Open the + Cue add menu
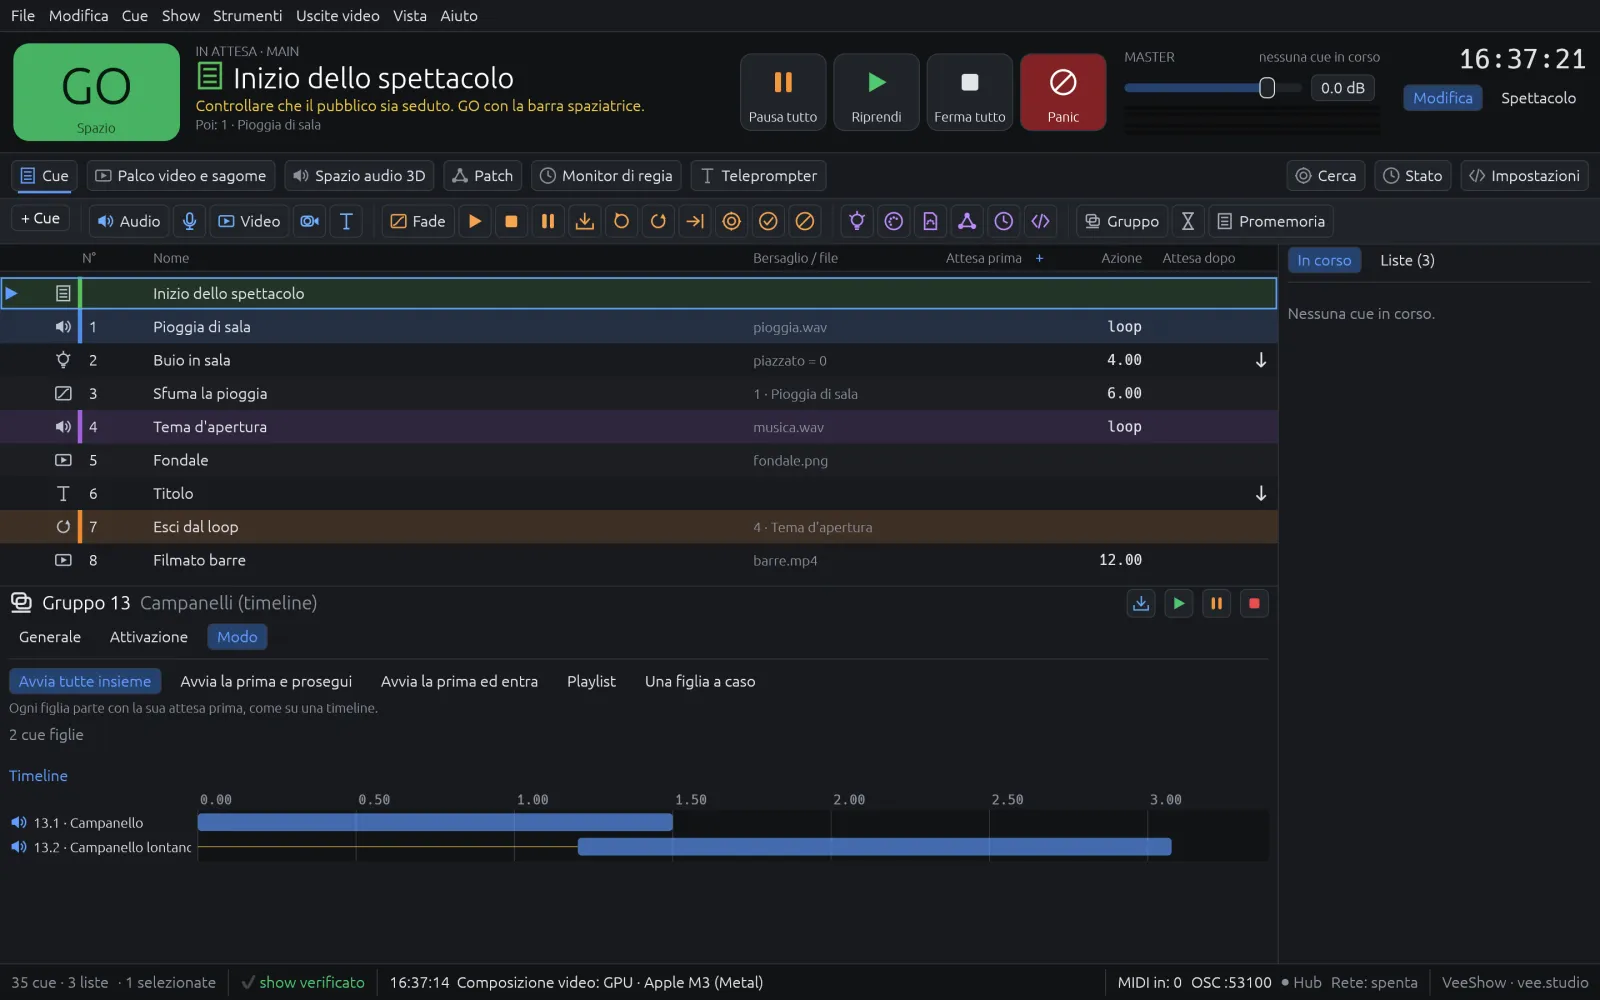 click(40, 218)
